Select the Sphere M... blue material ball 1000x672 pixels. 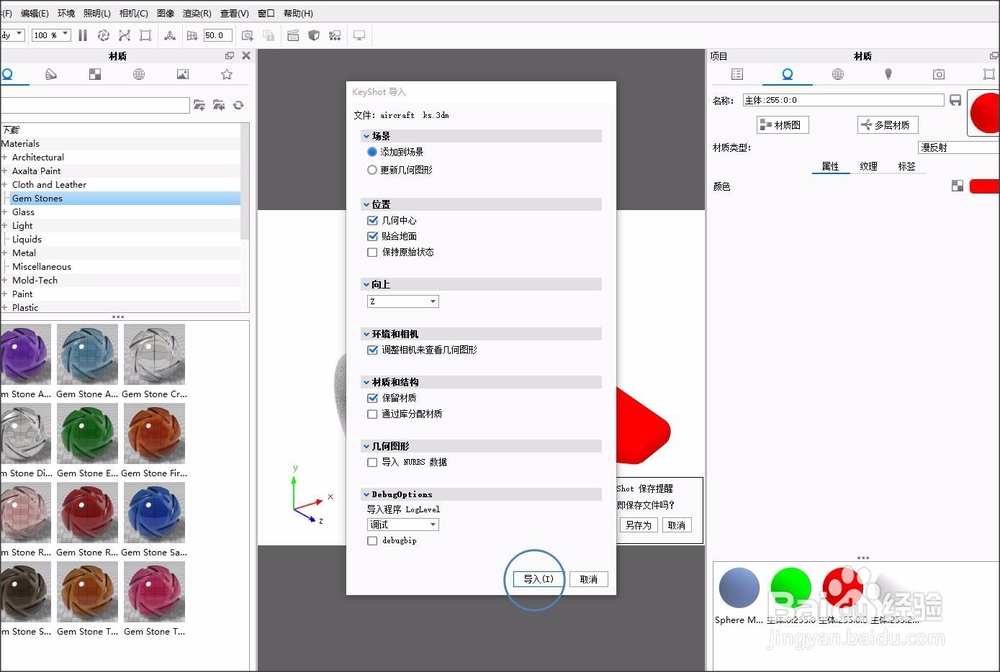[739, 587]
